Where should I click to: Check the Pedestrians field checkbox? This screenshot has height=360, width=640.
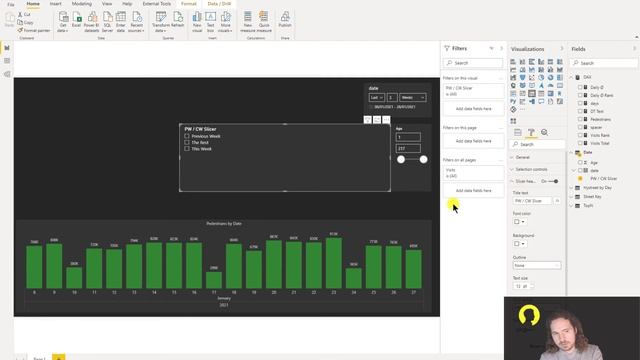580,119
